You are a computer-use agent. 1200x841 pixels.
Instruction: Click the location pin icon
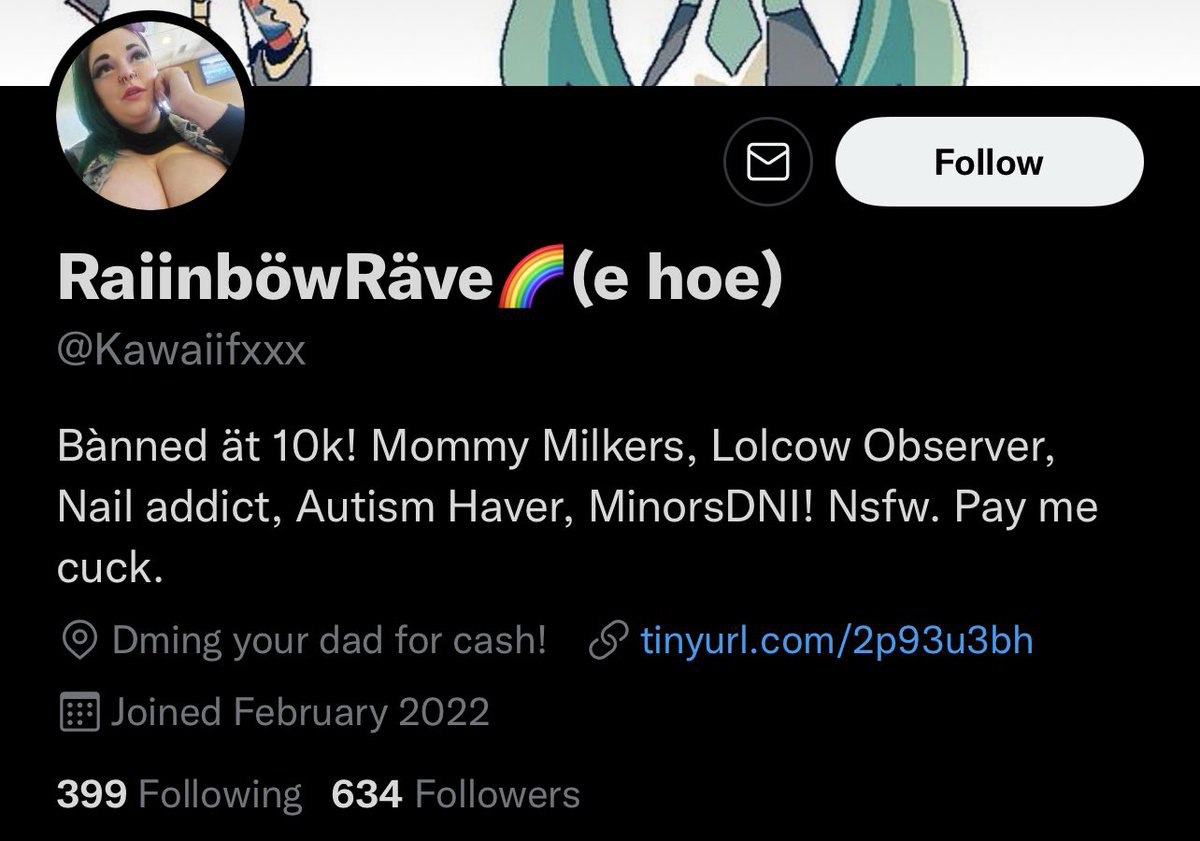(78, 640)
